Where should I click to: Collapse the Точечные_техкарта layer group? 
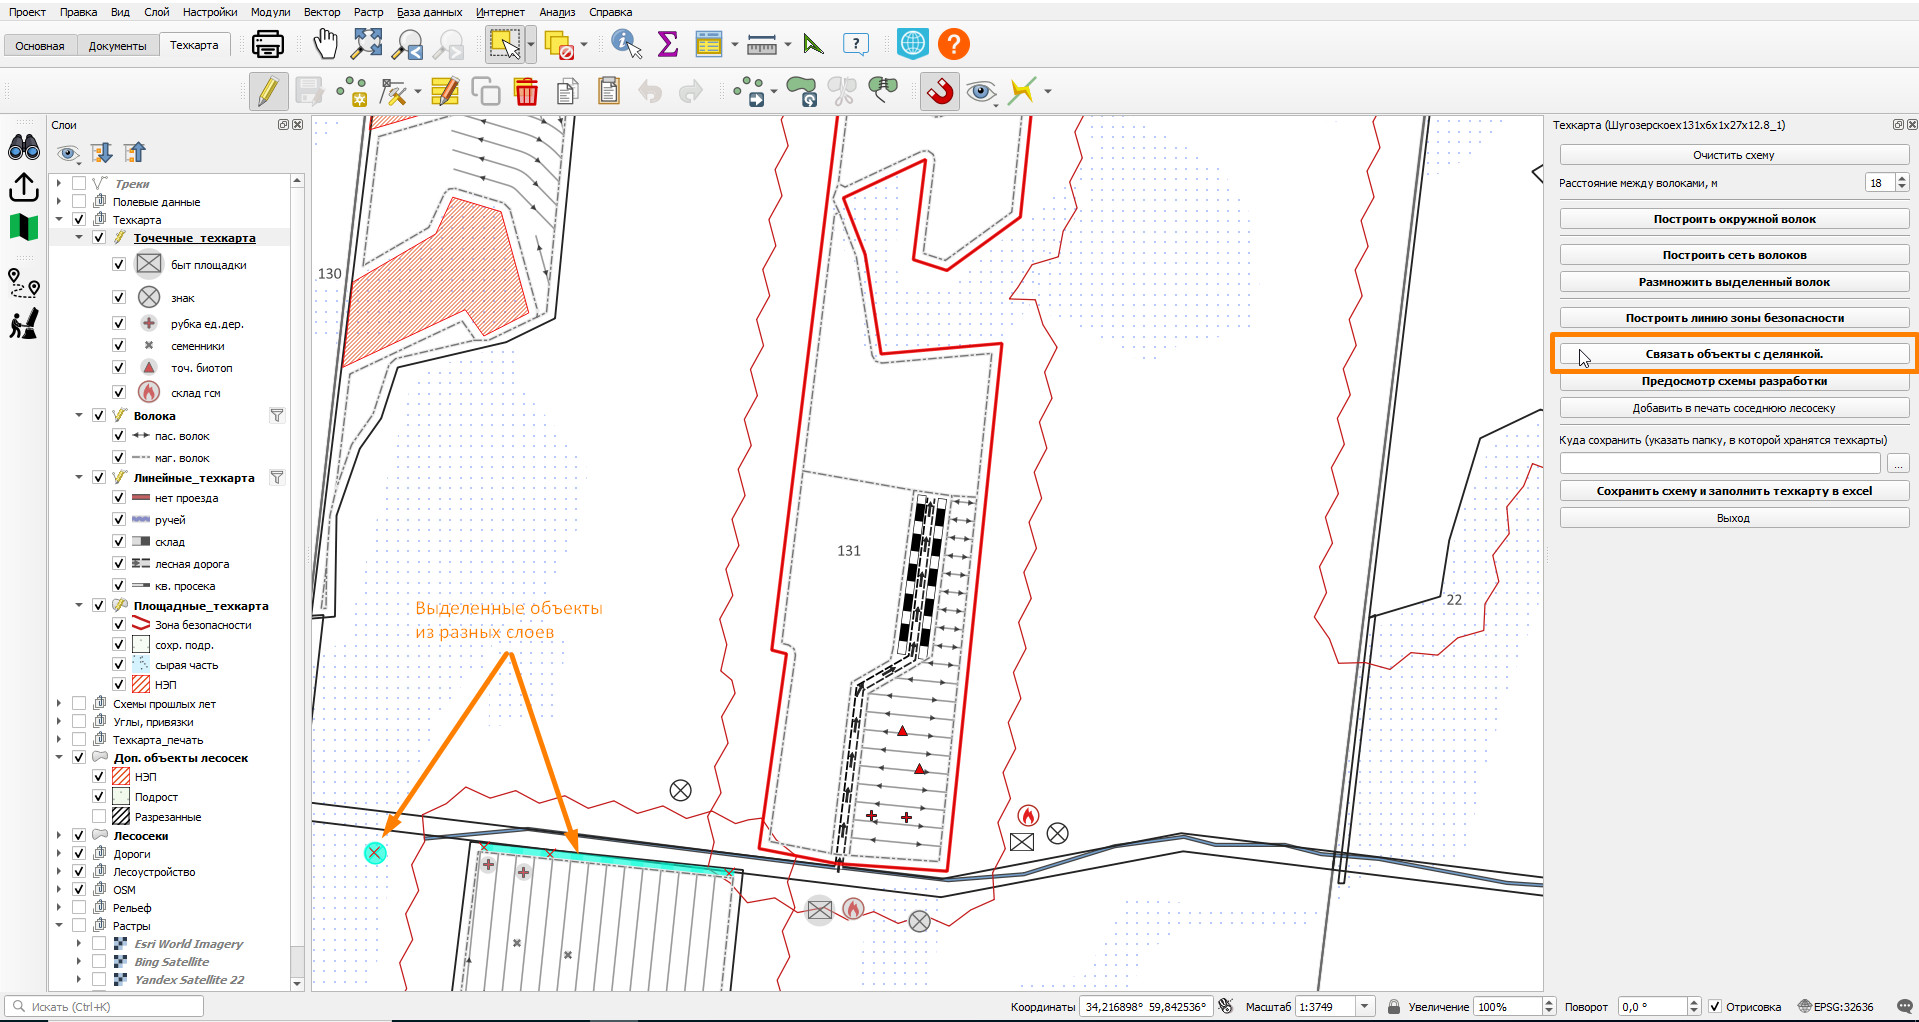pos(79,238)
